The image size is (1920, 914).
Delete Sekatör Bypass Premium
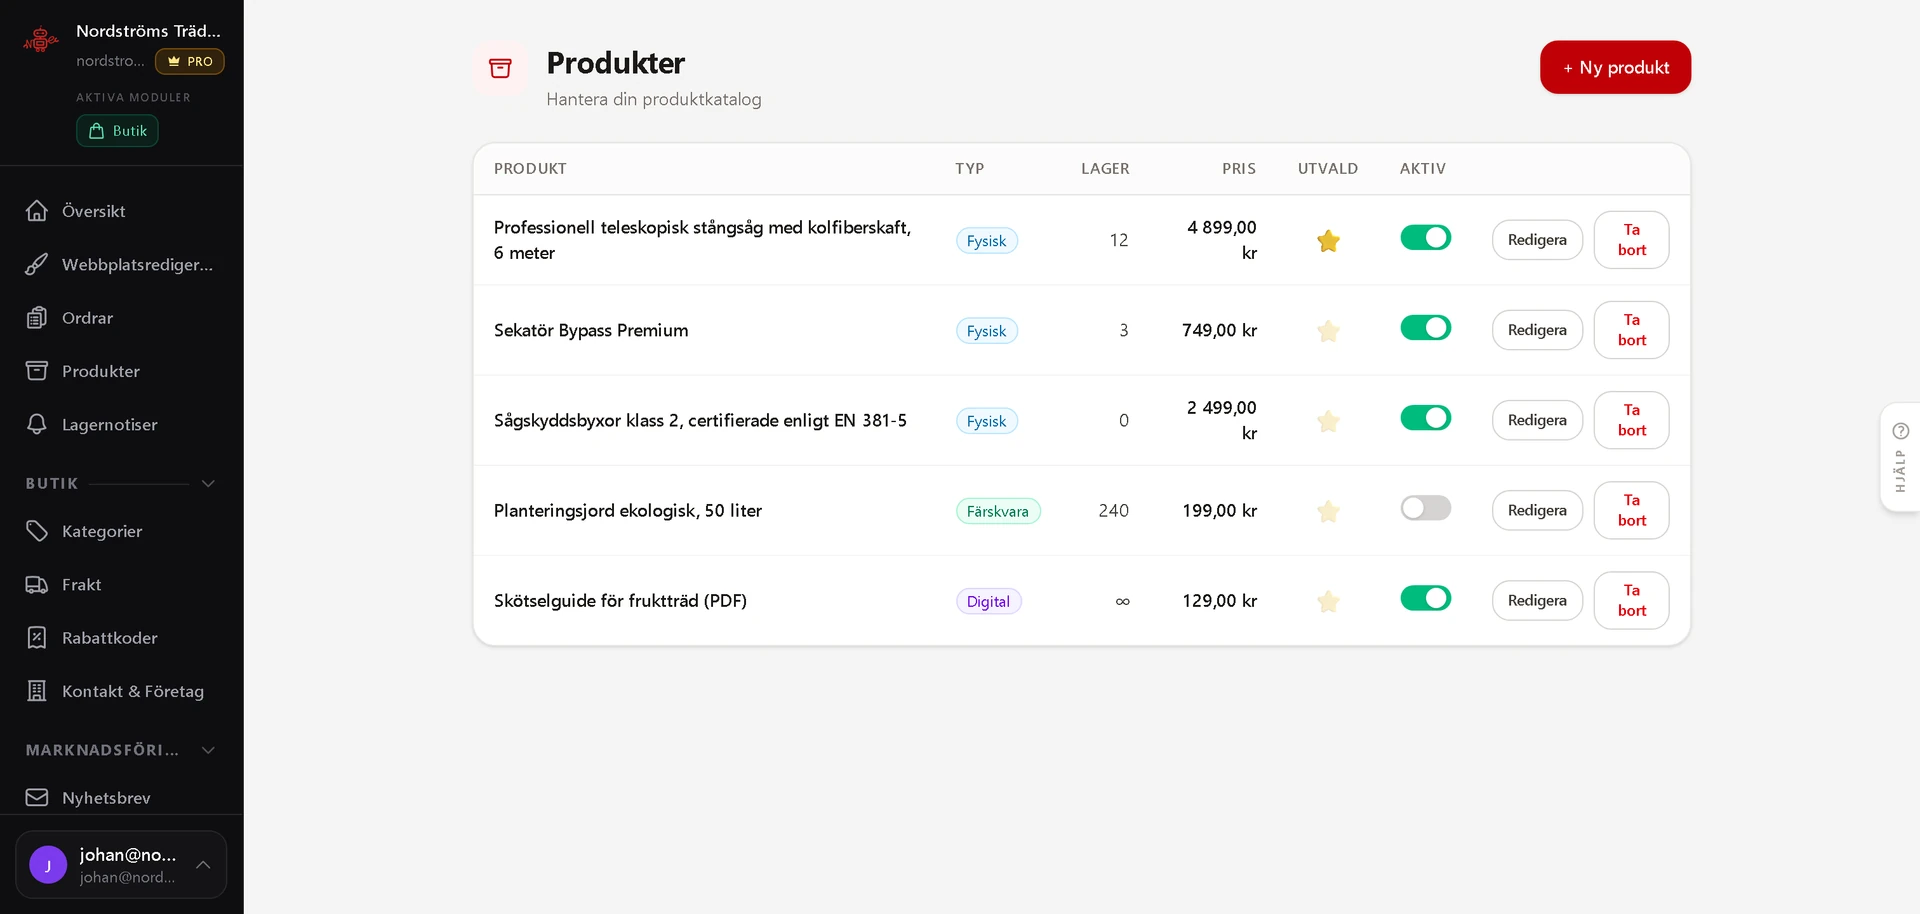point(1631,330)
